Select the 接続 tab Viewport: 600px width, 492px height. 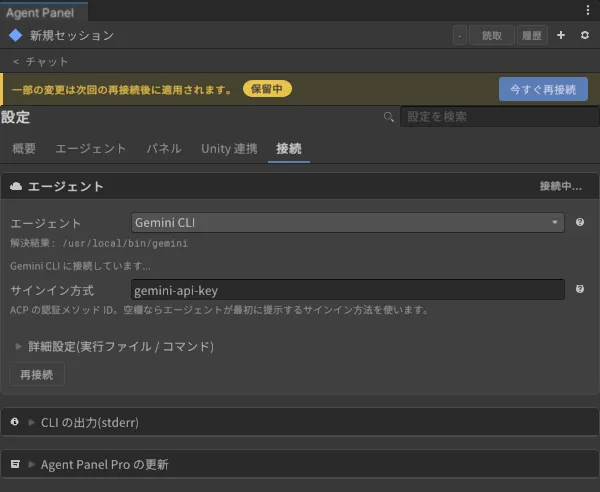click(289, 148)
